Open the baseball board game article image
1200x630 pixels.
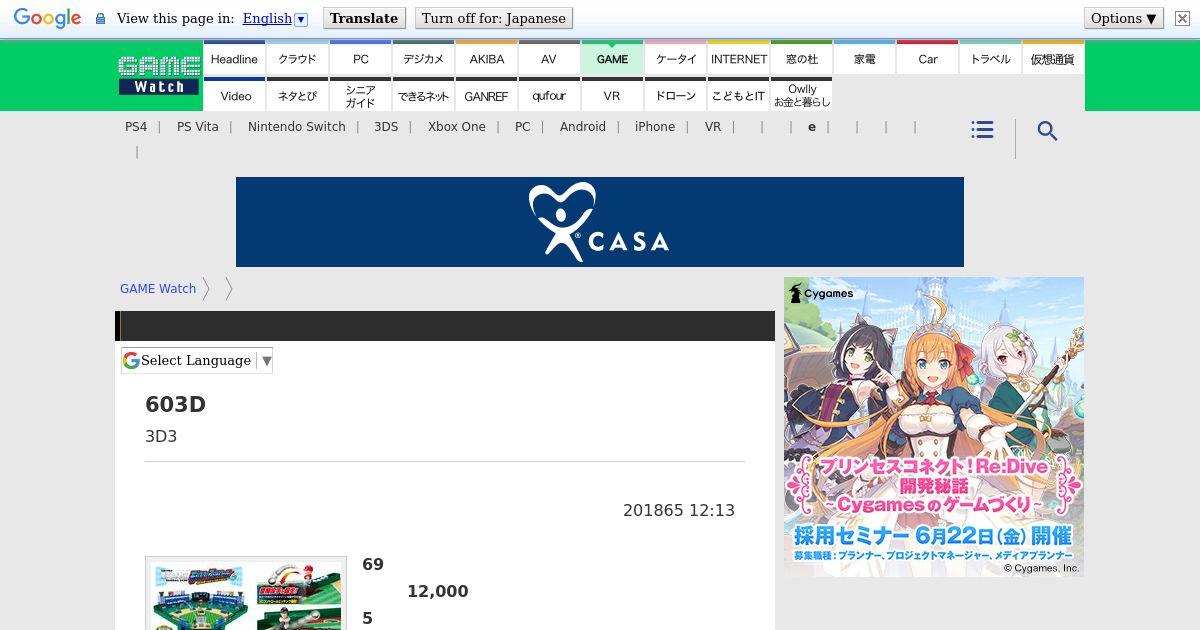click(x=246, y=593)
